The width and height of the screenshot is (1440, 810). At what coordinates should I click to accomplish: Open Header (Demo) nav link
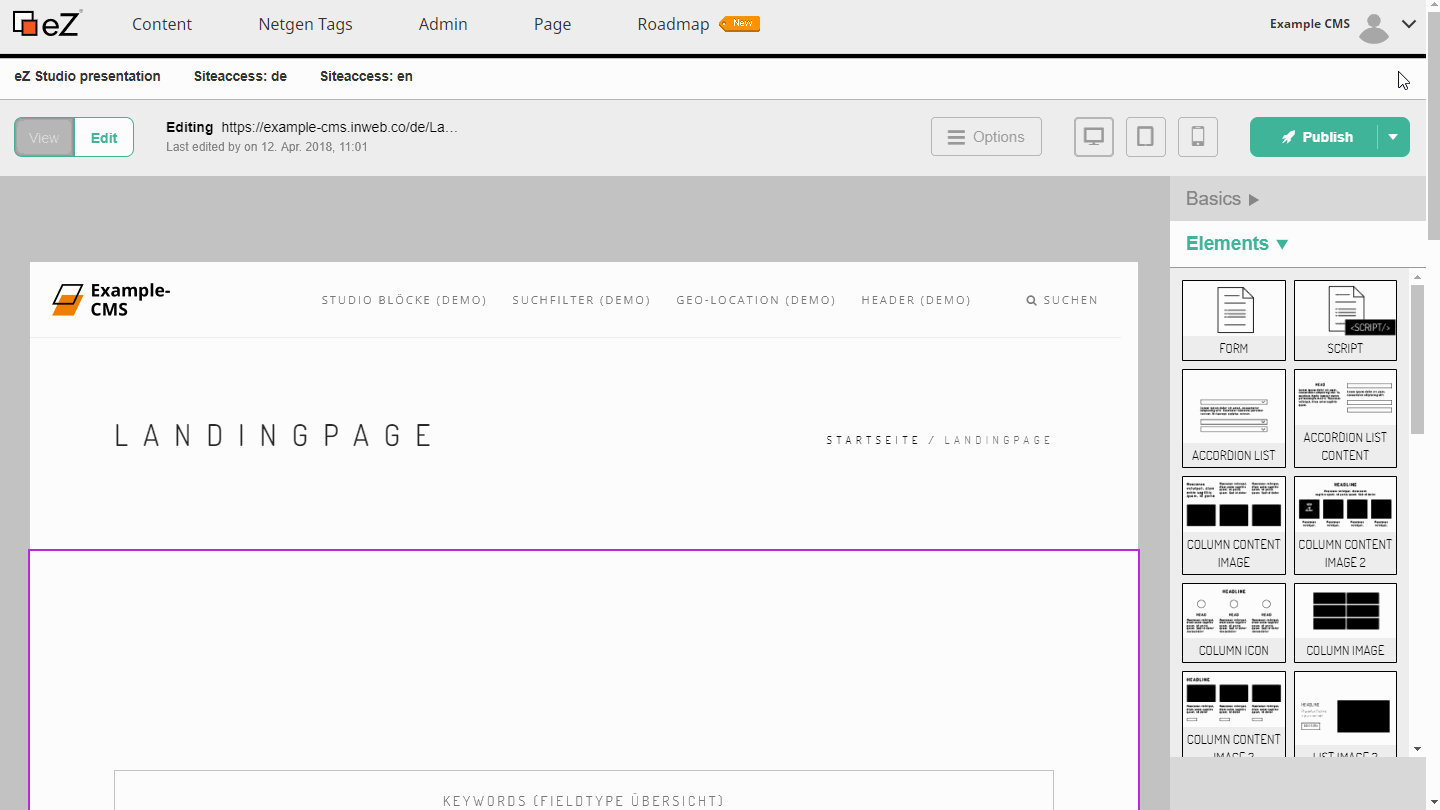point(916,300)
